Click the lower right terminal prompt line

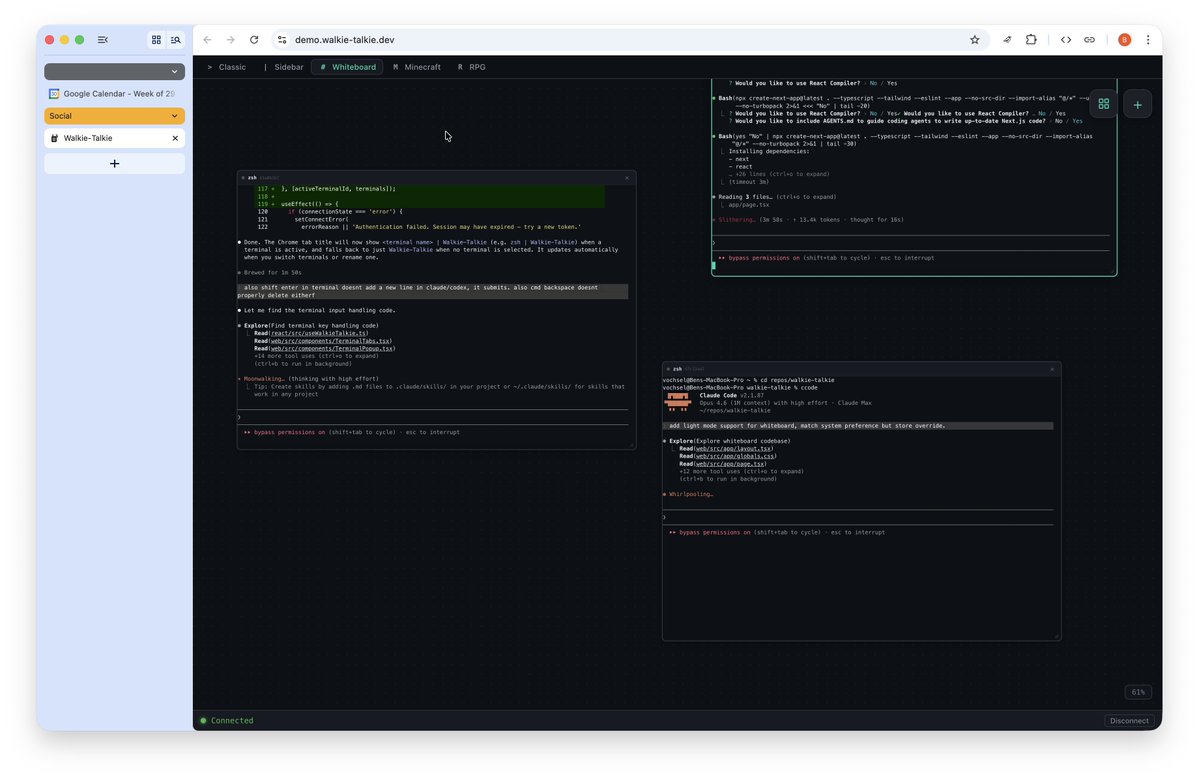pyautogui.click(x=858, y=518)
